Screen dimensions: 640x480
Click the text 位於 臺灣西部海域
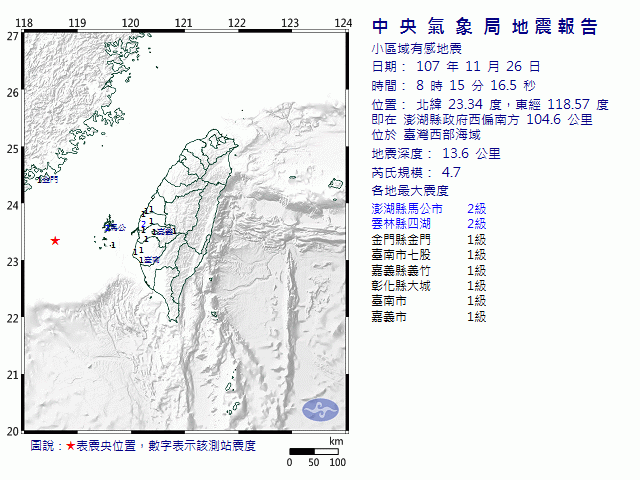(x=426, y=135)
